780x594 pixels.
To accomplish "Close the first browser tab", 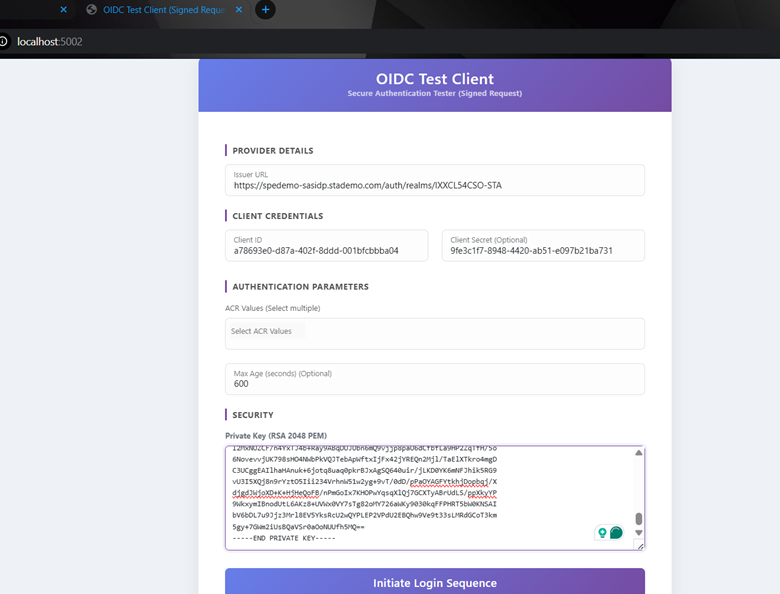I will point(63,9).
